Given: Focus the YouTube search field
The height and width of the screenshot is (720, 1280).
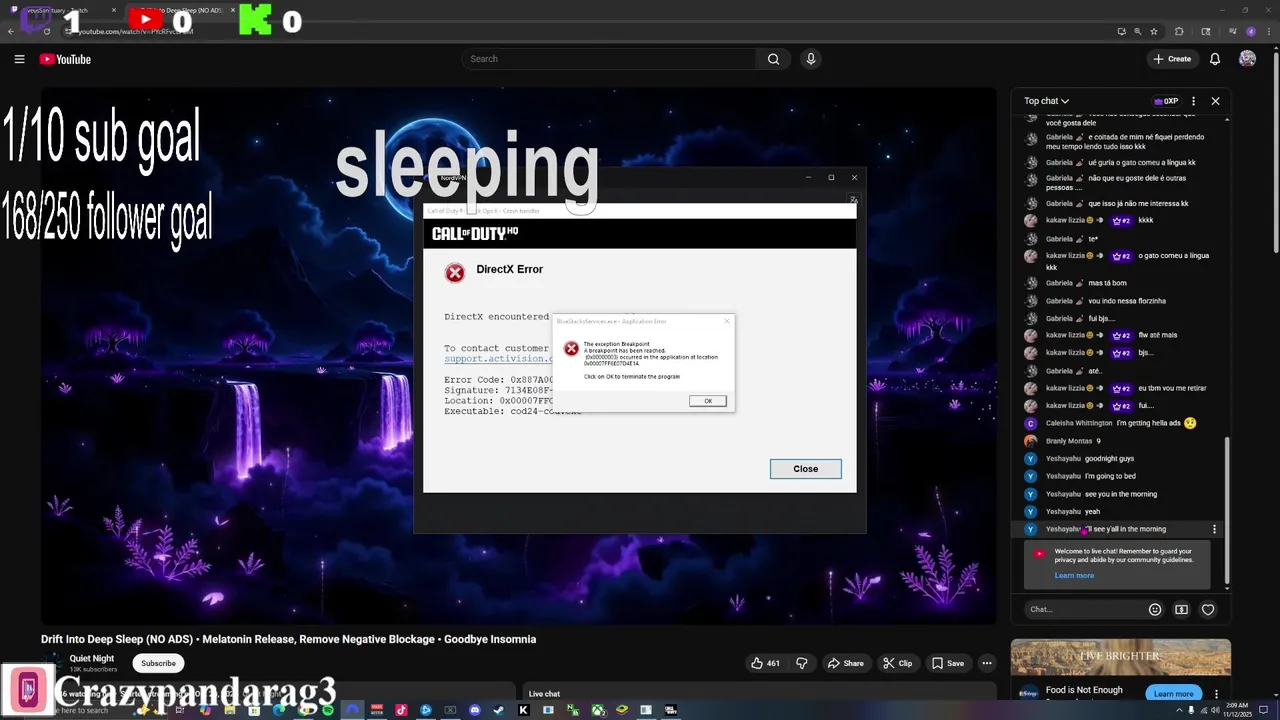Looking at the screenshot, I should point(609,59).
